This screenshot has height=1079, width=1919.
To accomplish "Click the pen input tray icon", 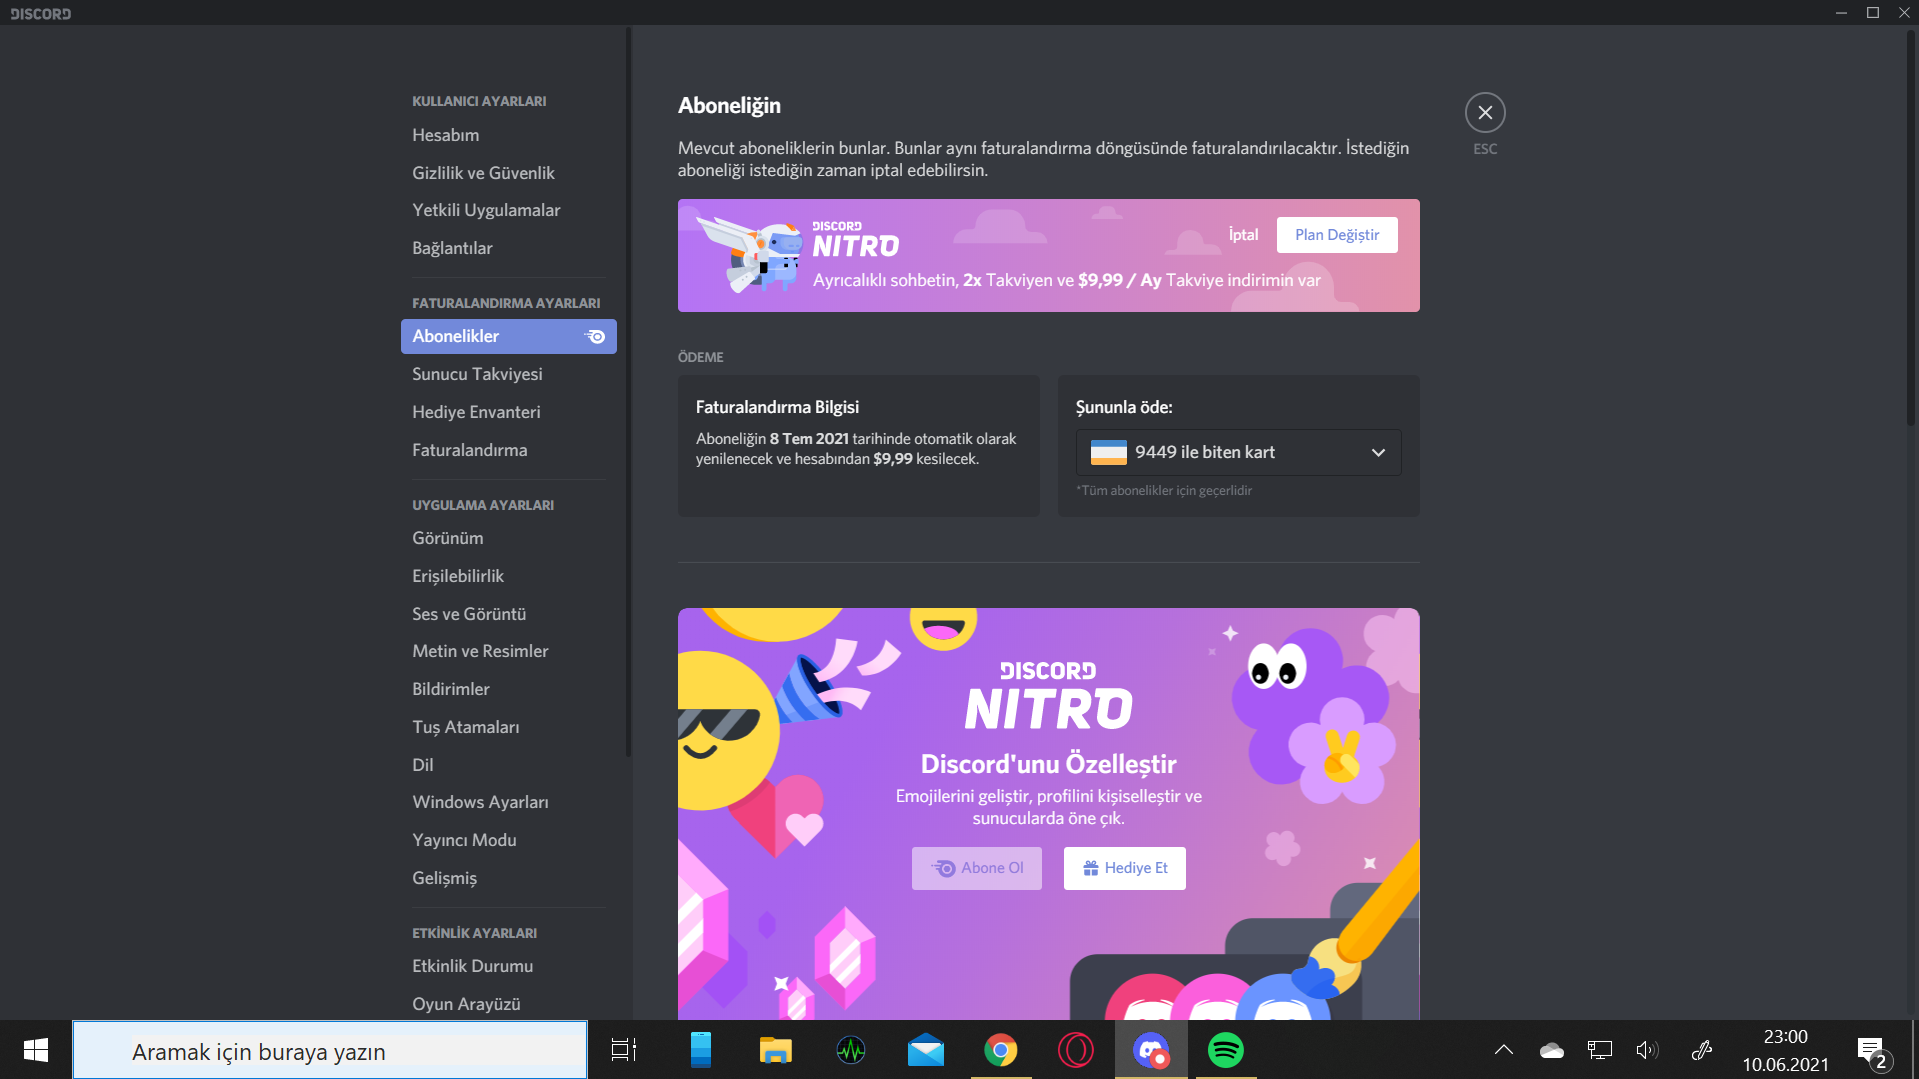I will tap(1702, 1050).
